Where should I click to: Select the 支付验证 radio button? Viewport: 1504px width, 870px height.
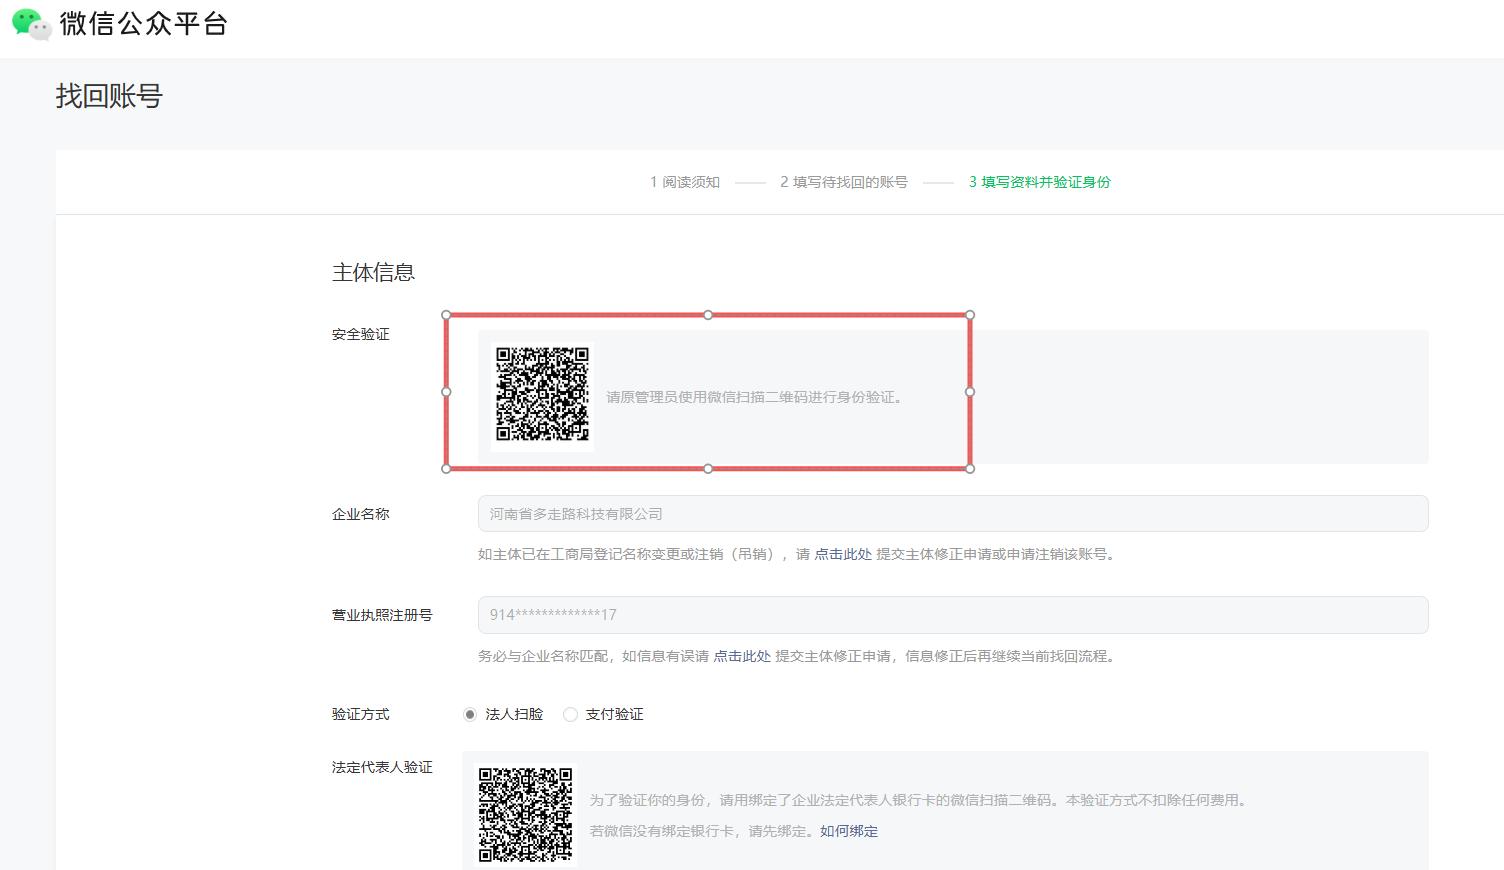coord(571,714)
